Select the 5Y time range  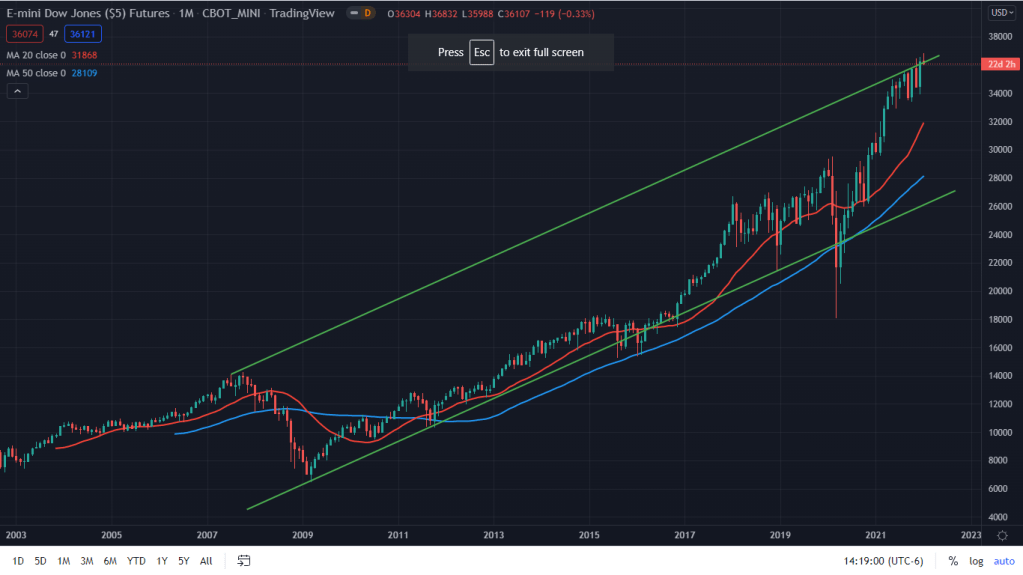coord(184,561)
